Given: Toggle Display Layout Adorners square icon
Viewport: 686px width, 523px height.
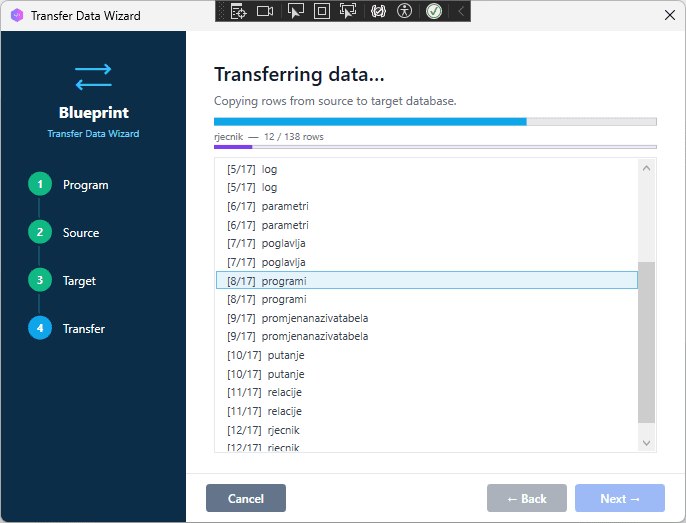Looking at the screenshot, I should [322, 11].
